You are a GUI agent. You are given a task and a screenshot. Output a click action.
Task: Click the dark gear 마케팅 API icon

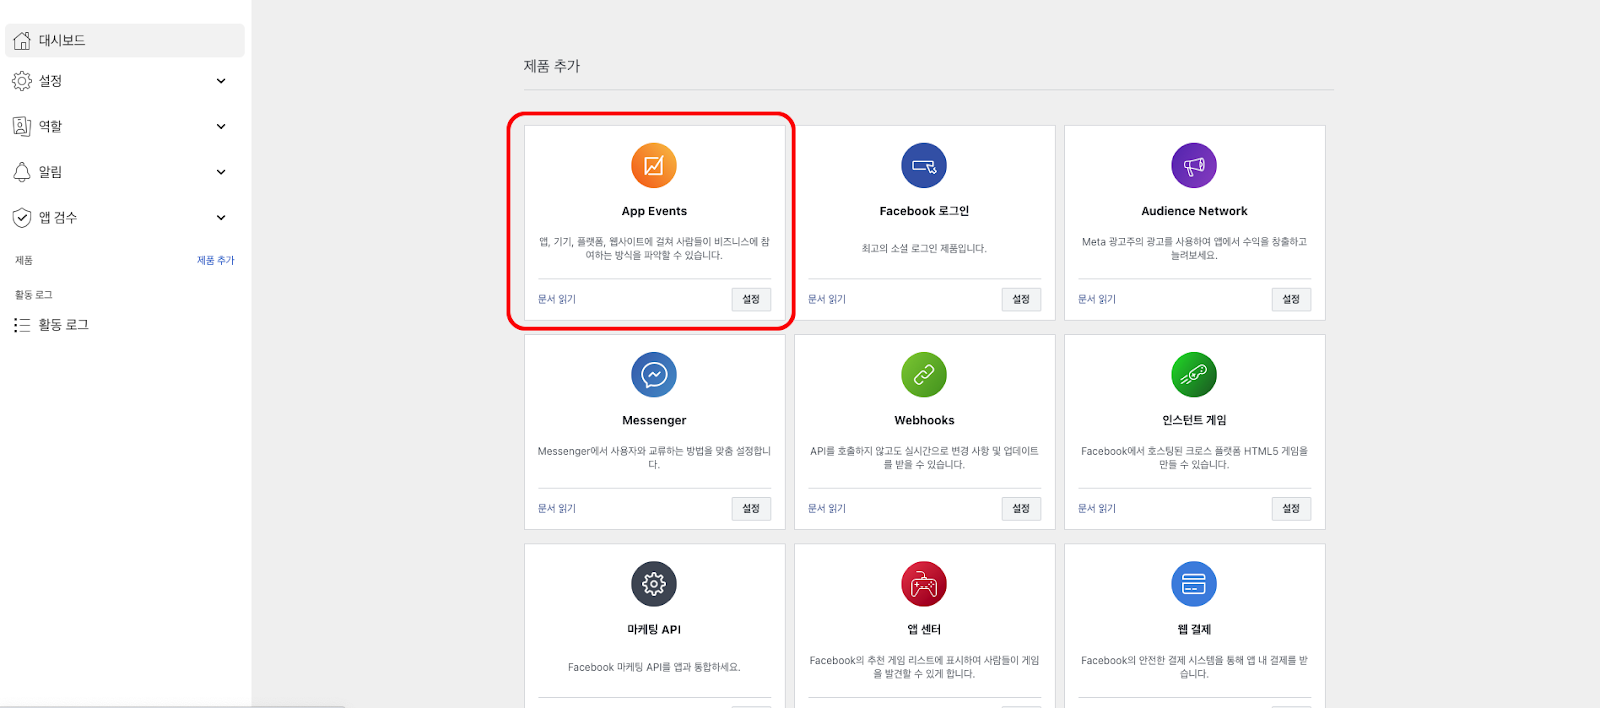pyautogui.click(x=654, y=584)
